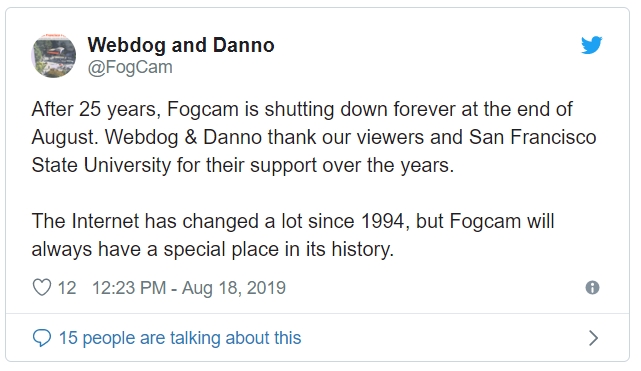Open the 12:23 PM timestamp link
641x371 pixels.
click(188, 288)
